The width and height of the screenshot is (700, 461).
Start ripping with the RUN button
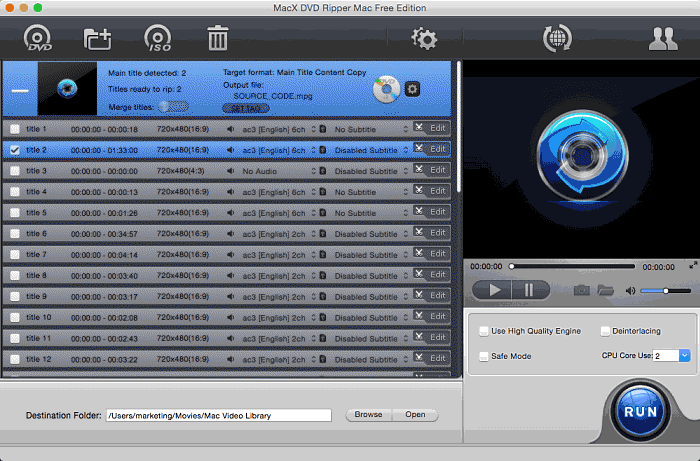click(x=640, y=411)
